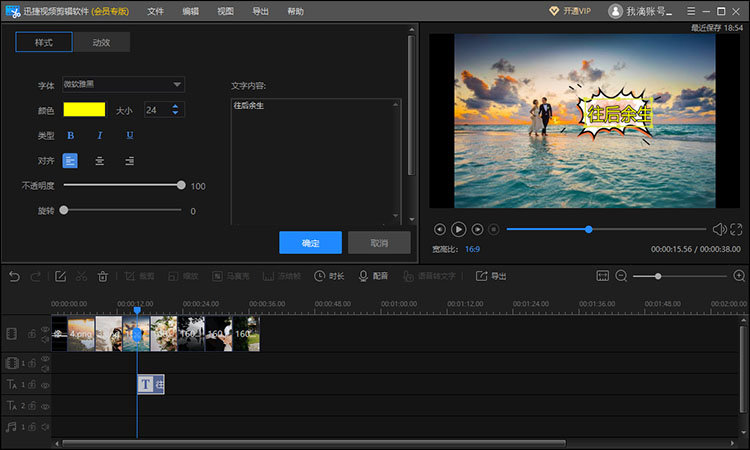Toggle underline text style
The height and width of the screenshot is (450, 750).
pyautogui.click(x=130, y=136)
